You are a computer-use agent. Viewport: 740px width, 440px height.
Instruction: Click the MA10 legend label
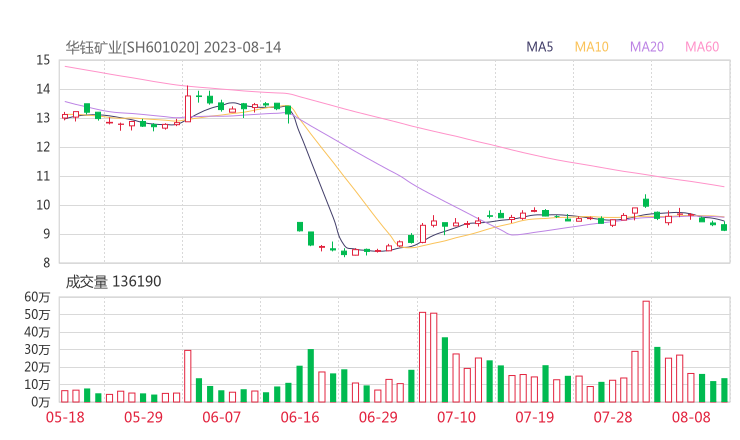(x=591, y=47)
